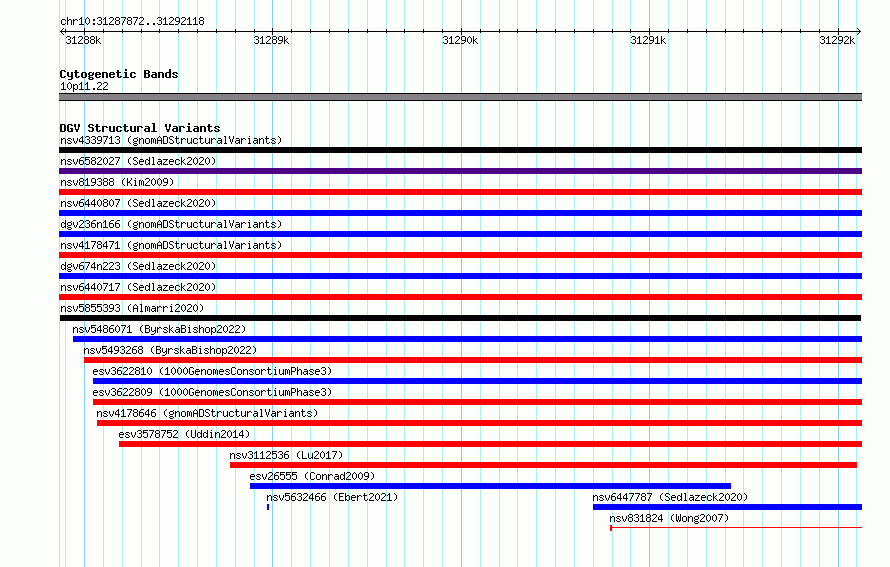Select the tiny blue nsv5632466 variant marker

point(268,507)
